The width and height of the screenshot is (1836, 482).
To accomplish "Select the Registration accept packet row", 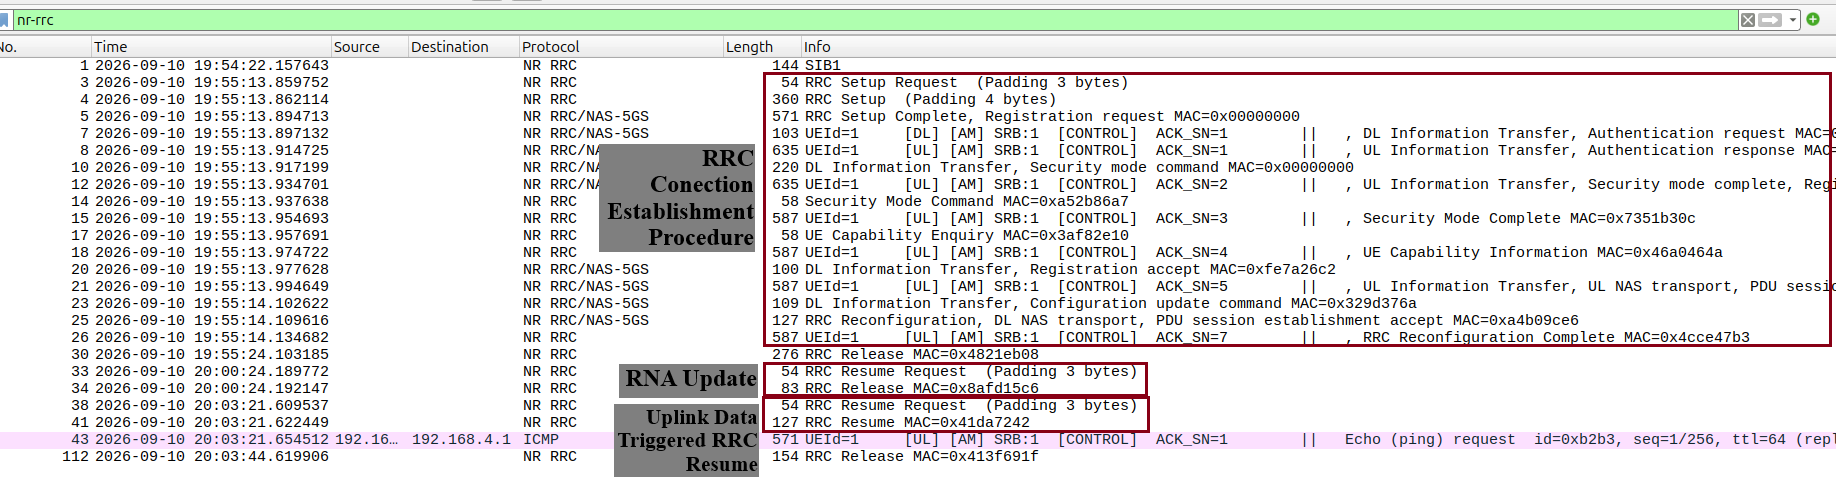I will tap(918, 270).
